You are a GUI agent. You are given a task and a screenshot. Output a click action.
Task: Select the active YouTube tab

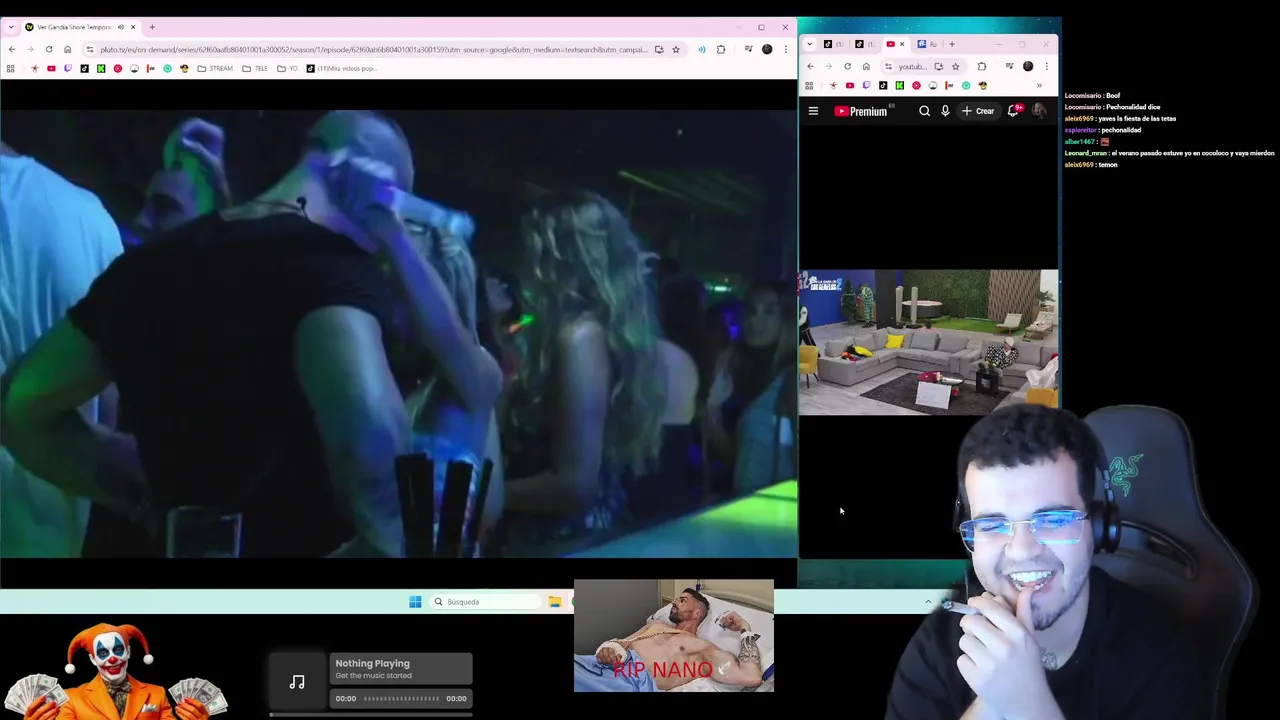coord(894,44)
